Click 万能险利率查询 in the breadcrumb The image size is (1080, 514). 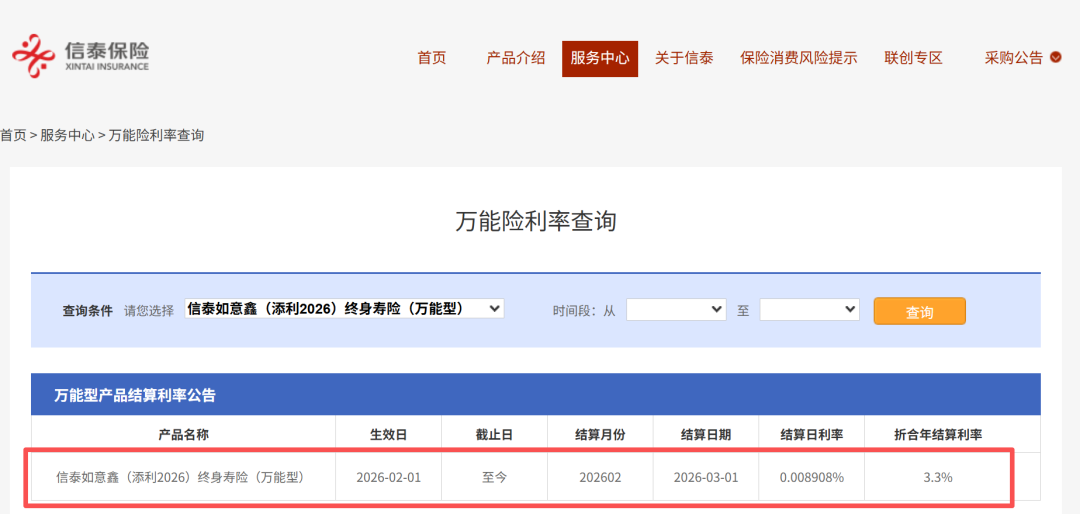[x=156, y=135]
